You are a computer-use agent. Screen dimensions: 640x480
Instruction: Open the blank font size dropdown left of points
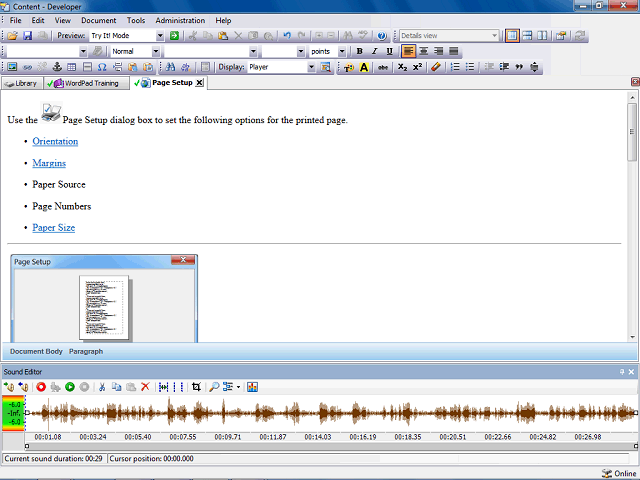click(x=301, y=51)
